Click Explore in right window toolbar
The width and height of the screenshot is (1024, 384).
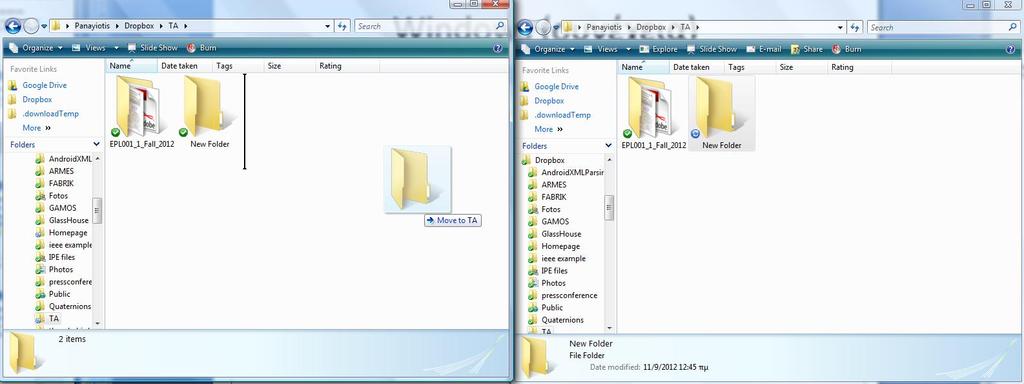pyautogui.click(x=658, y=49)
